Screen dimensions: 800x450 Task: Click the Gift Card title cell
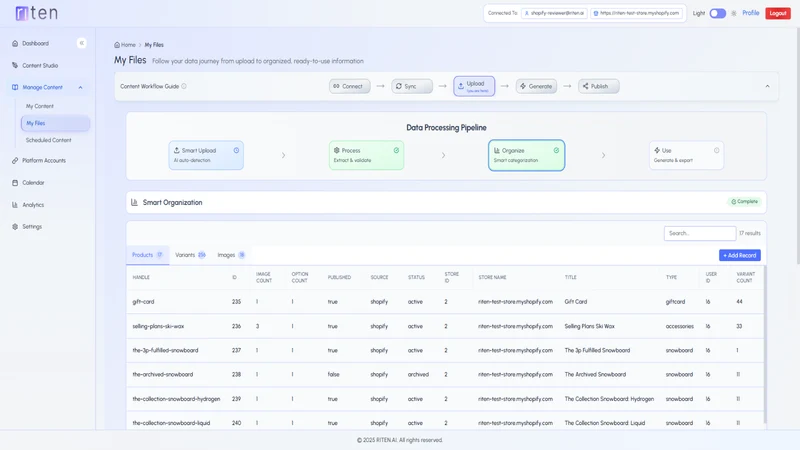576,302
